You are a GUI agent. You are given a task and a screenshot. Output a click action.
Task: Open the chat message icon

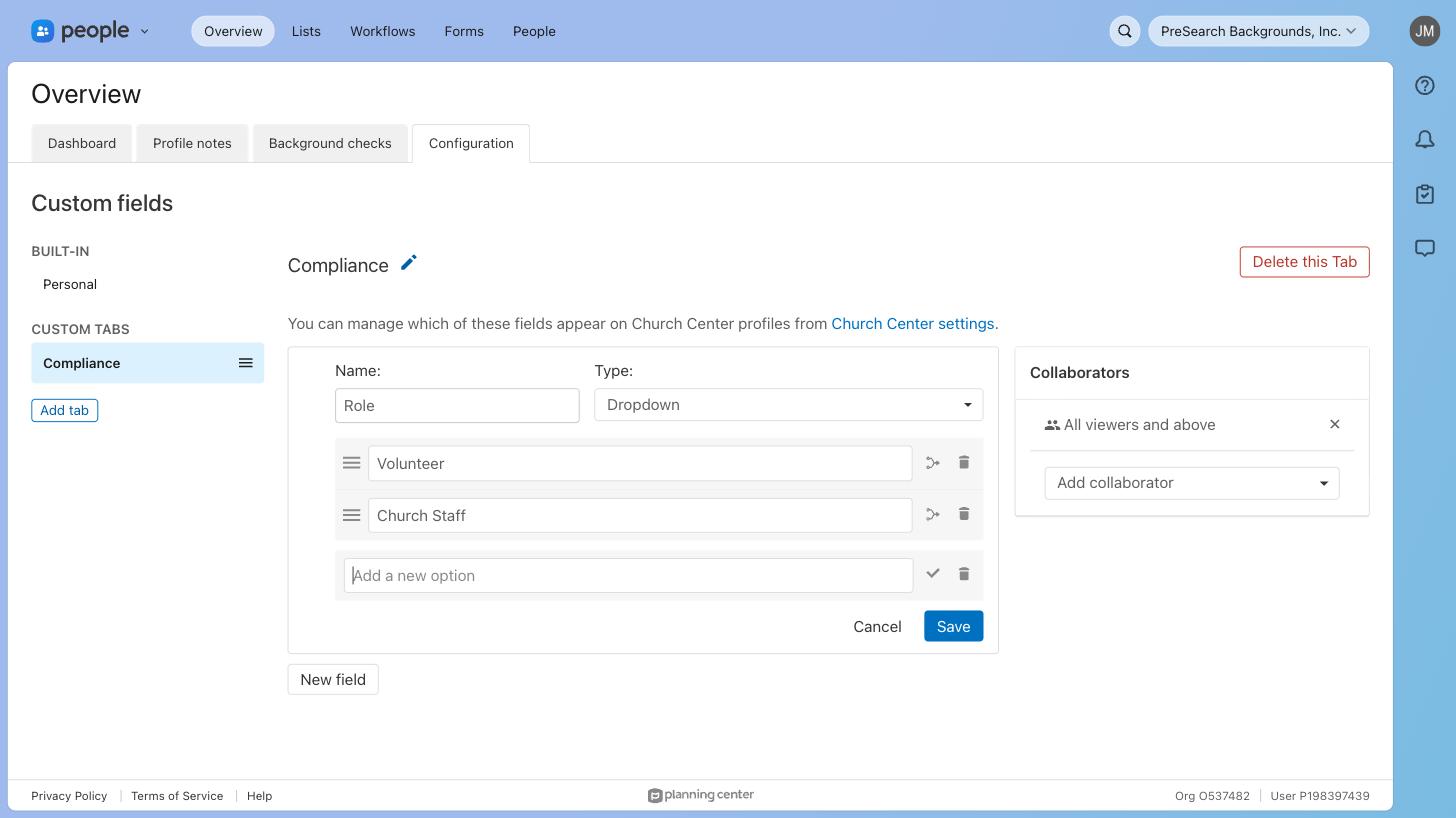coord(1425,248)
